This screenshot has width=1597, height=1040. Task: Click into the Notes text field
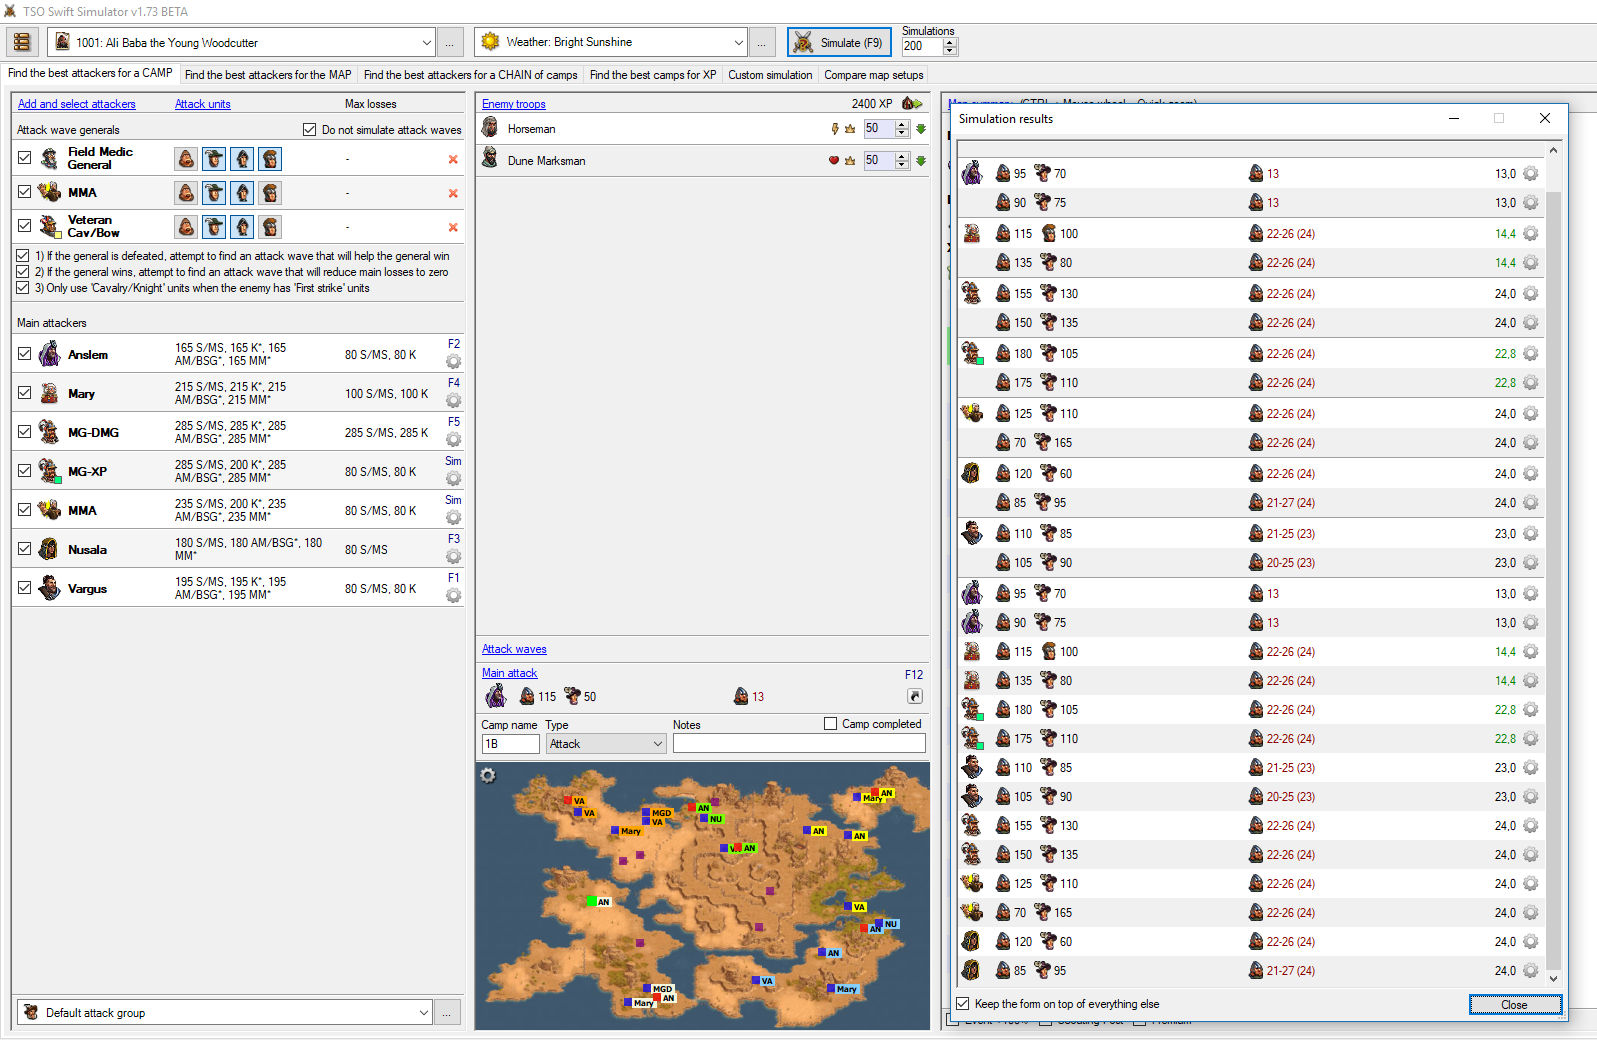(x=798, y=744)
